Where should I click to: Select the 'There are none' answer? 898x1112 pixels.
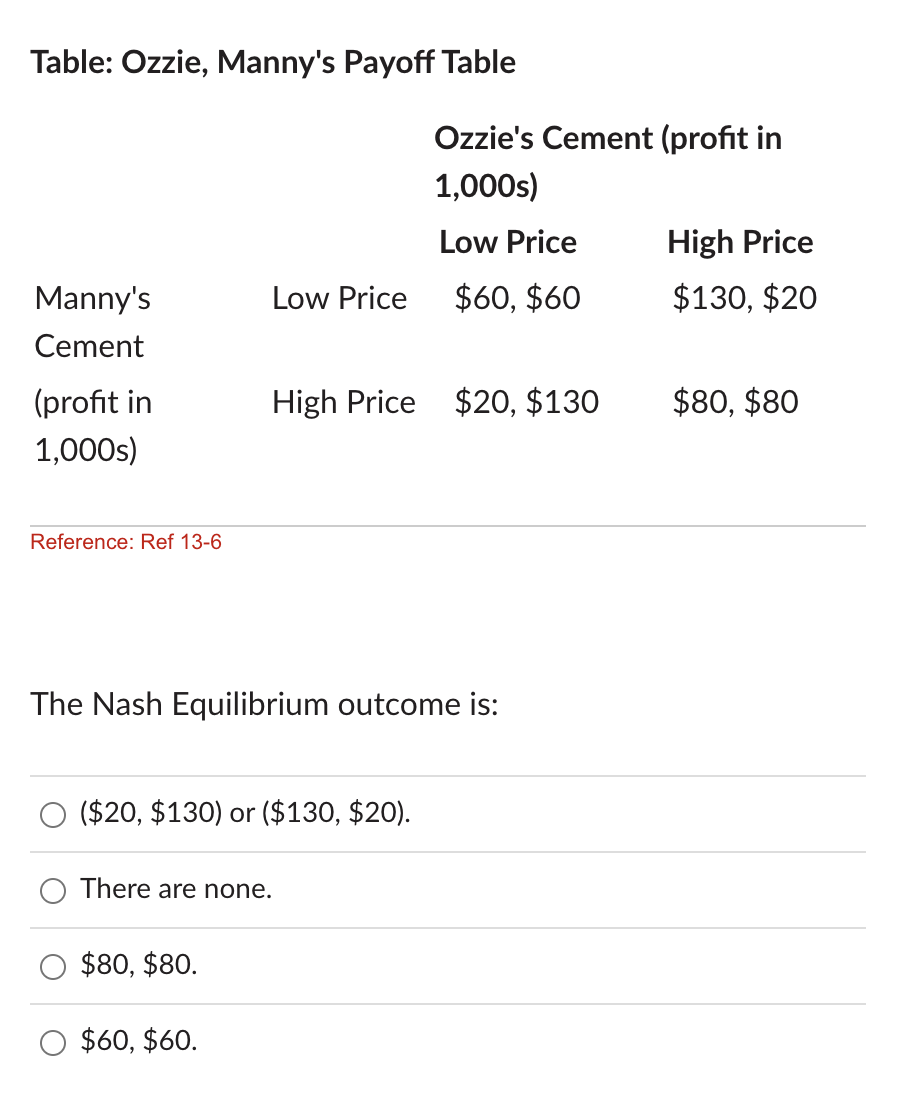(176, 889)
